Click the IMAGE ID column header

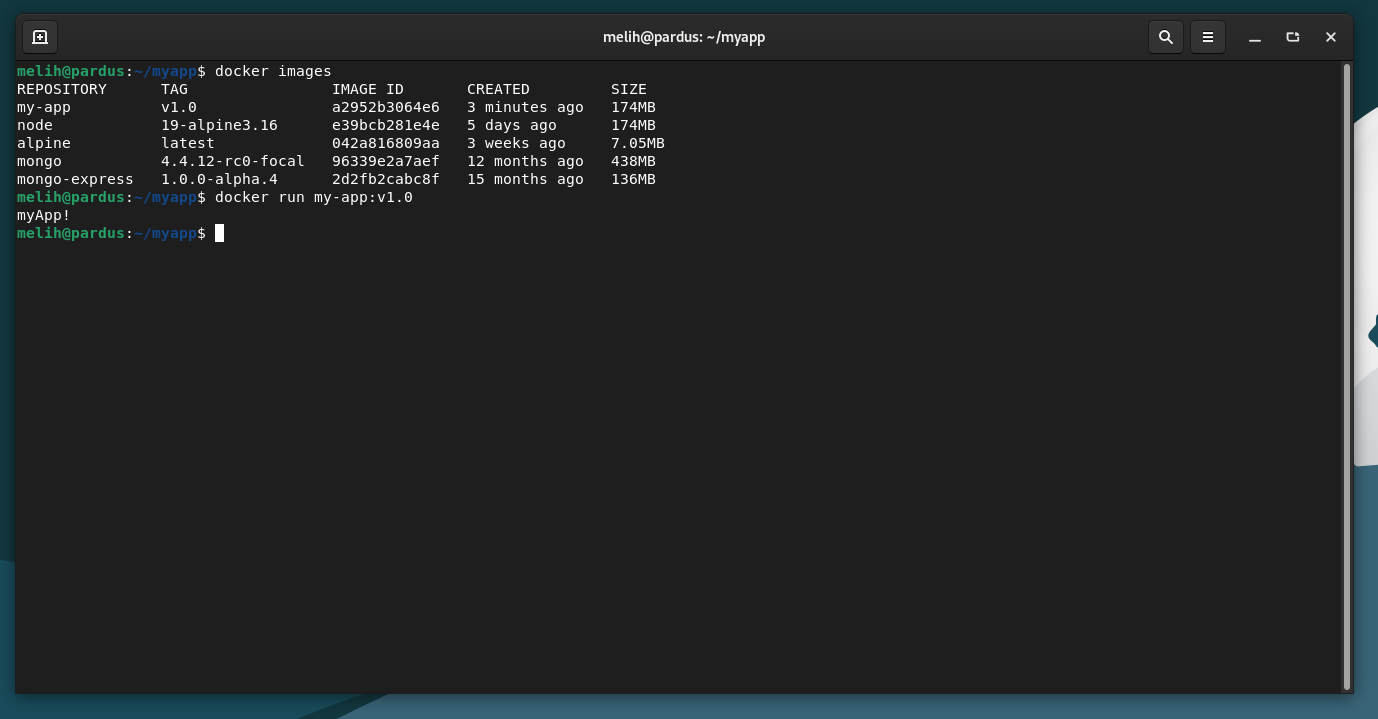(x=368, y=89)
